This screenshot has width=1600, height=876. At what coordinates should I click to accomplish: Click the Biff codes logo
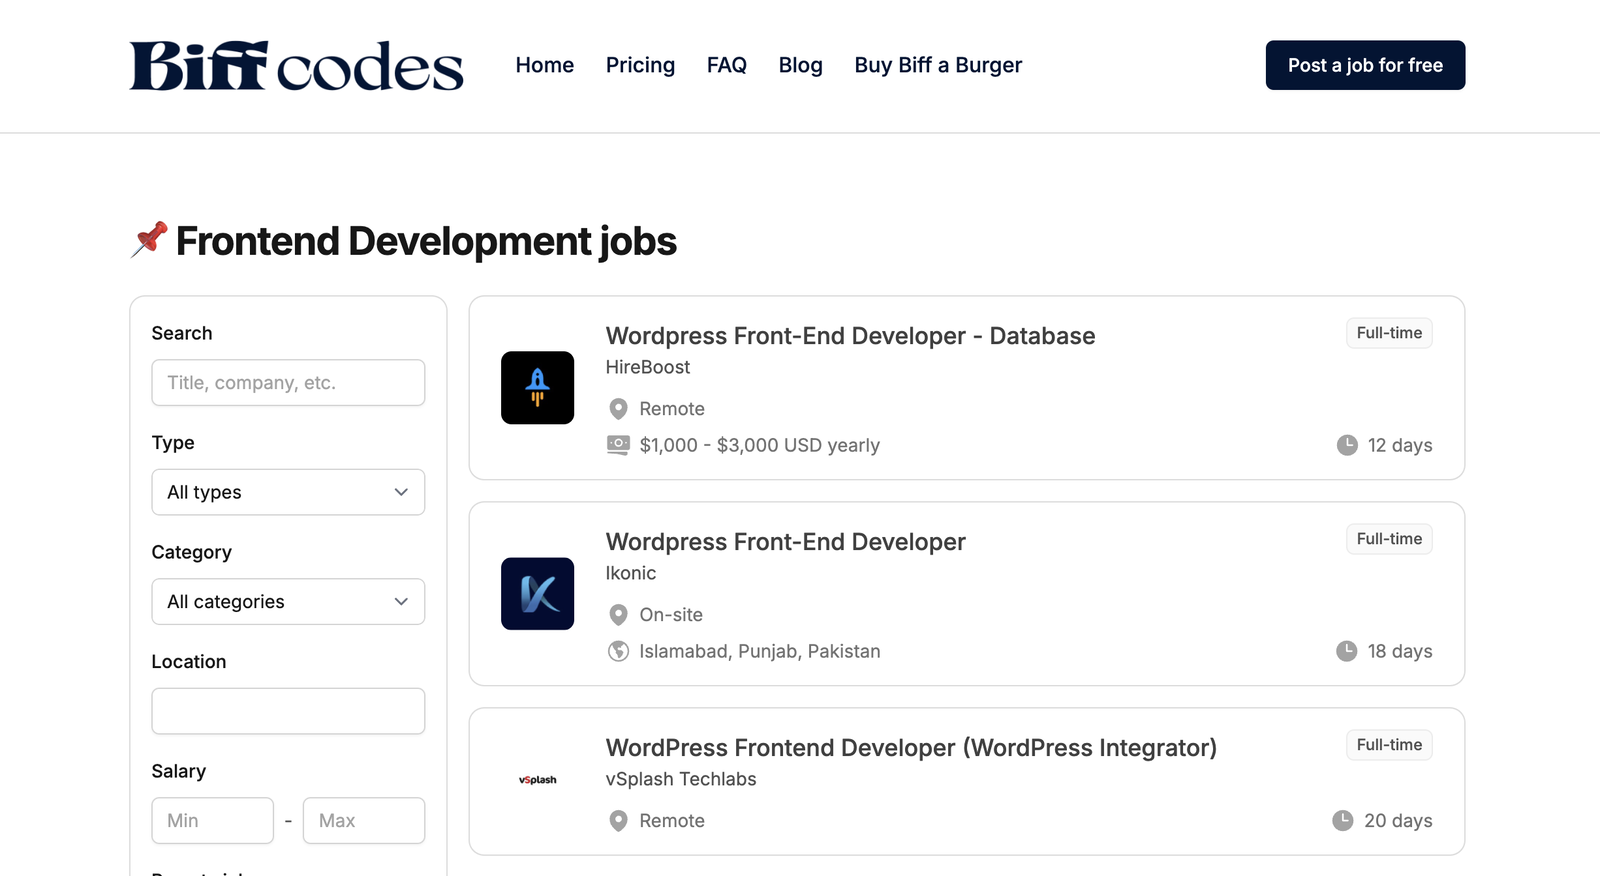click(x=296, y=66)
